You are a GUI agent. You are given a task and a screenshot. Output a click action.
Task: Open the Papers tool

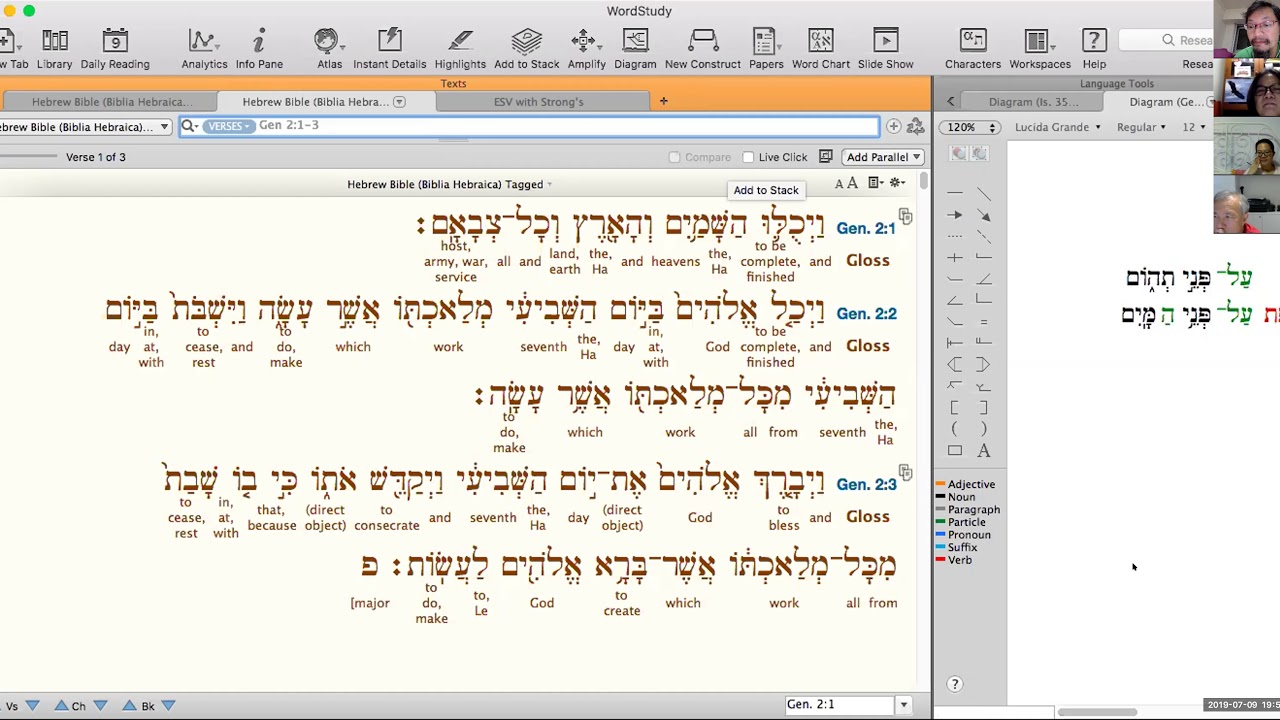[x=766, y=48]
